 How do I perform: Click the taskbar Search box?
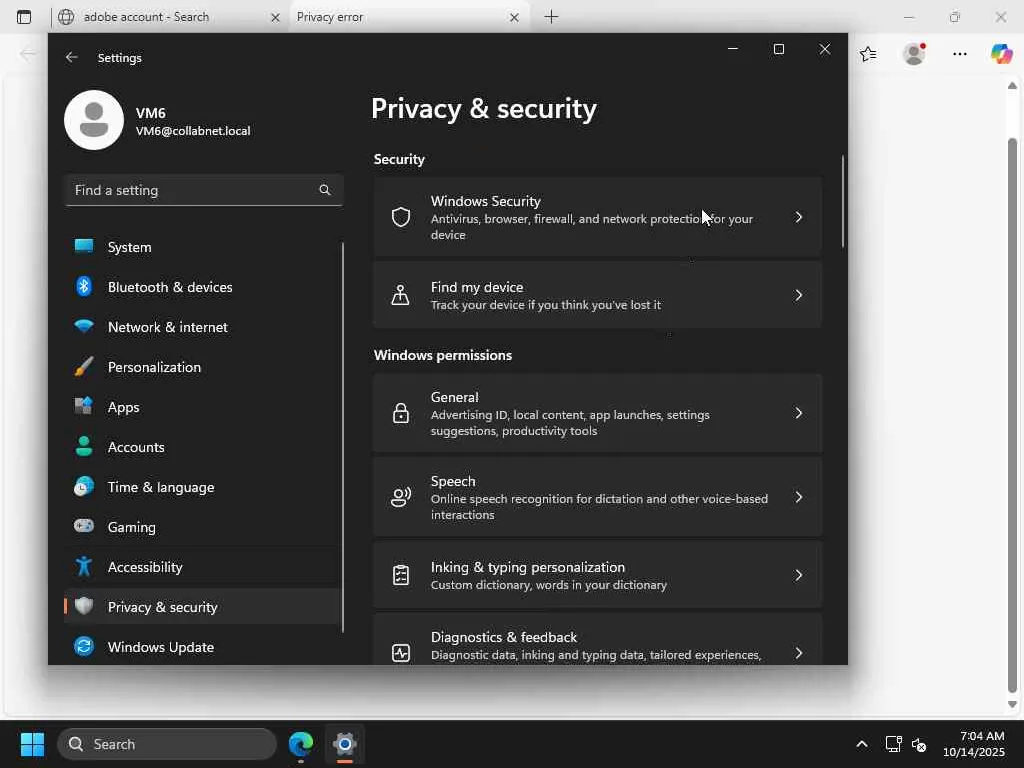coord(167,744)
